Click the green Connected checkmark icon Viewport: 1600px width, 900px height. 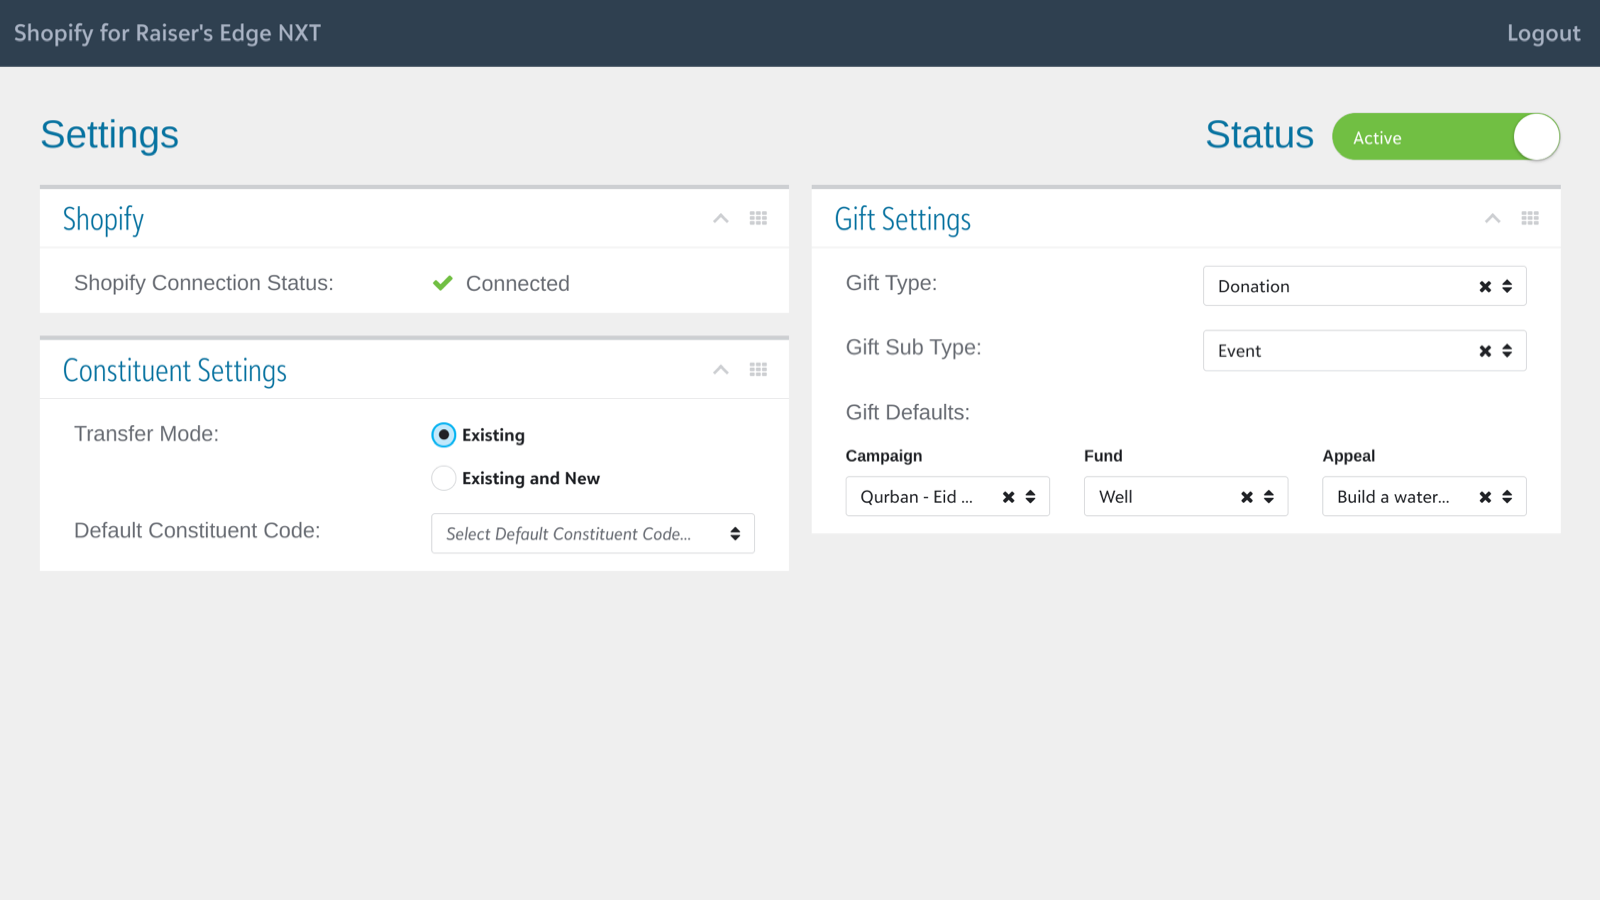(x=443, y=283)
